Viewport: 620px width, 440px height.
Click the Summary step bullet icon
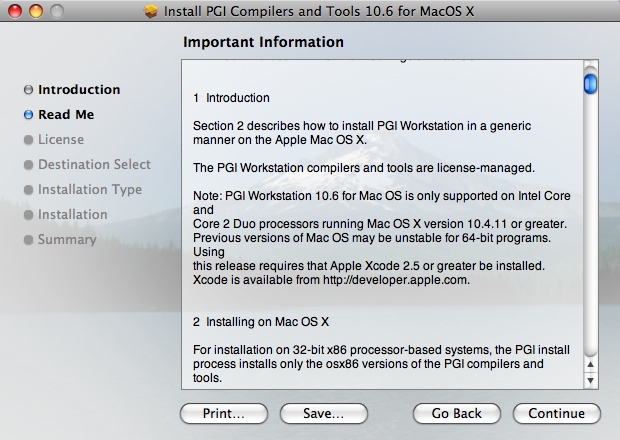tap(28, 240)
